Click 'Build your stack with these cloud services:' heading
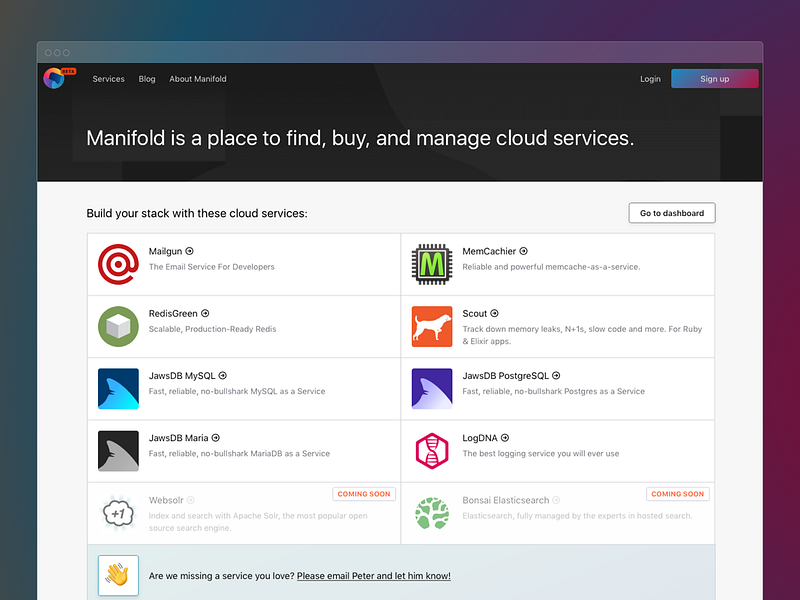Image resolution: width=800 pixels, height=600 pixels. pyautogui.click(x=197, y=213)
